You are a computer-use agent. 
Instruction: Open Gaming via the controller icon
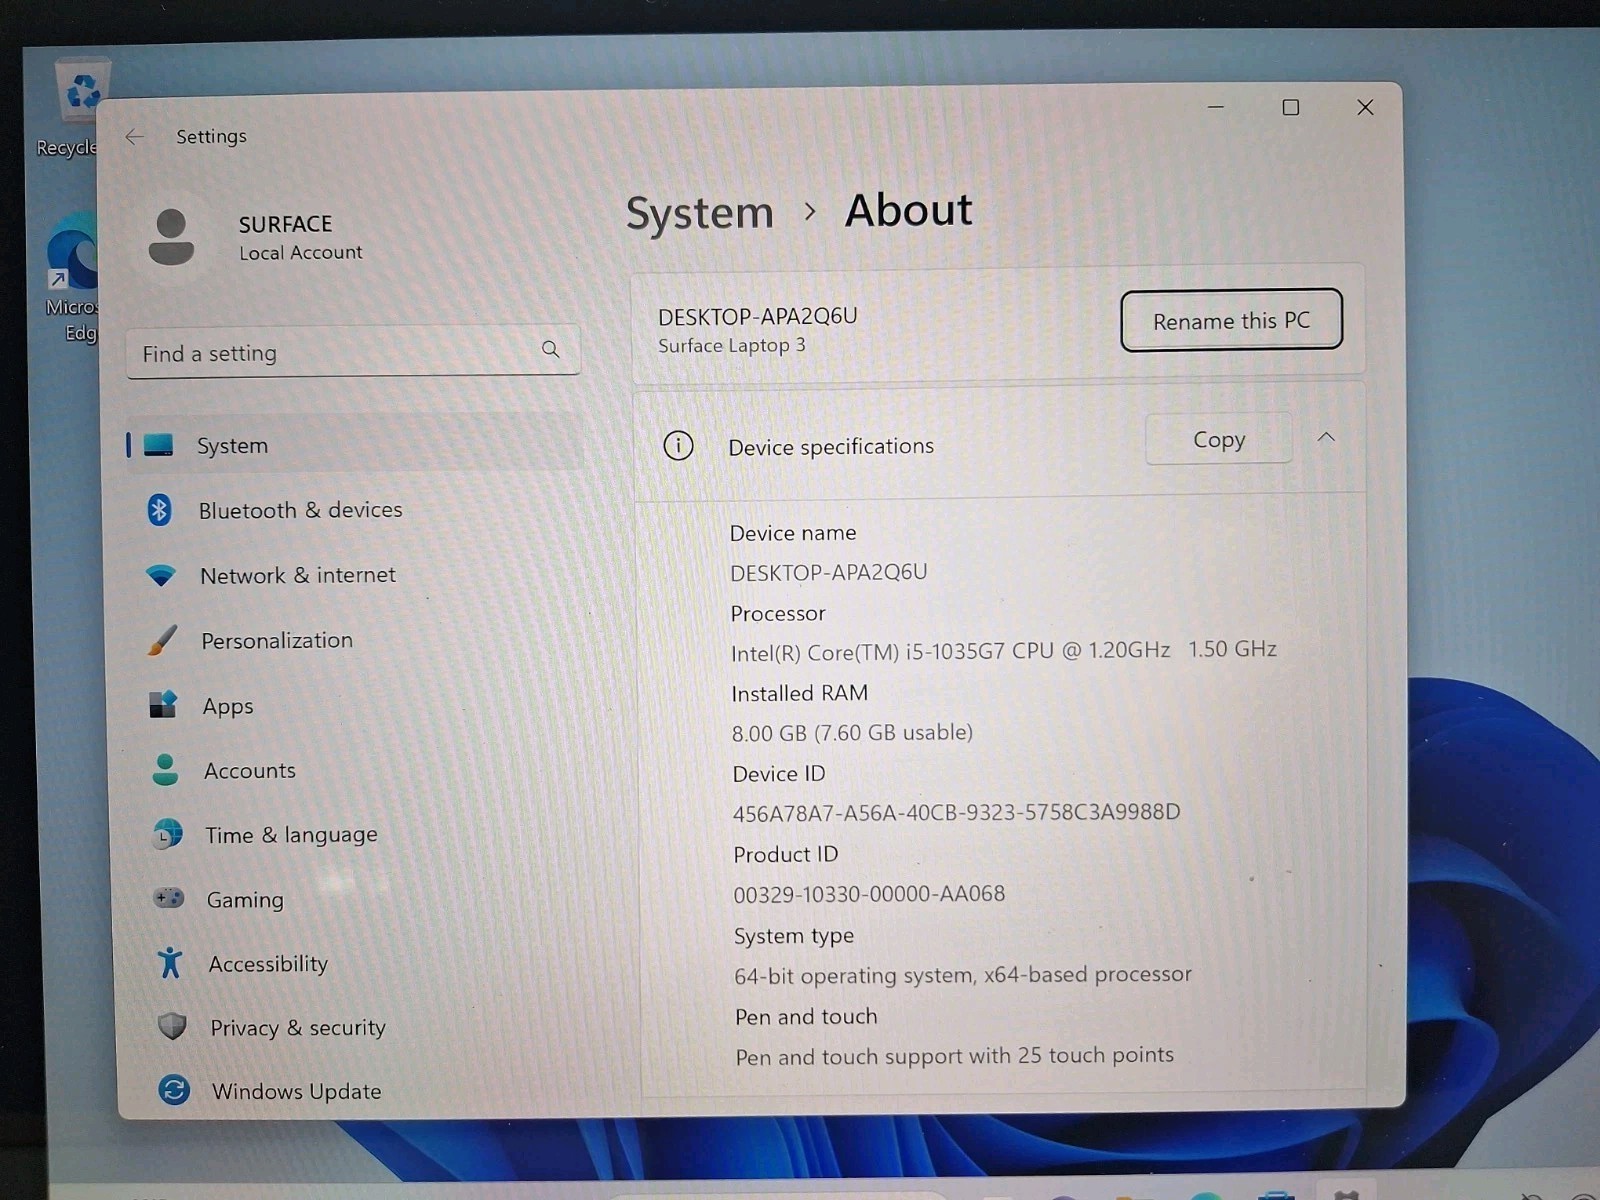(168, 898)
